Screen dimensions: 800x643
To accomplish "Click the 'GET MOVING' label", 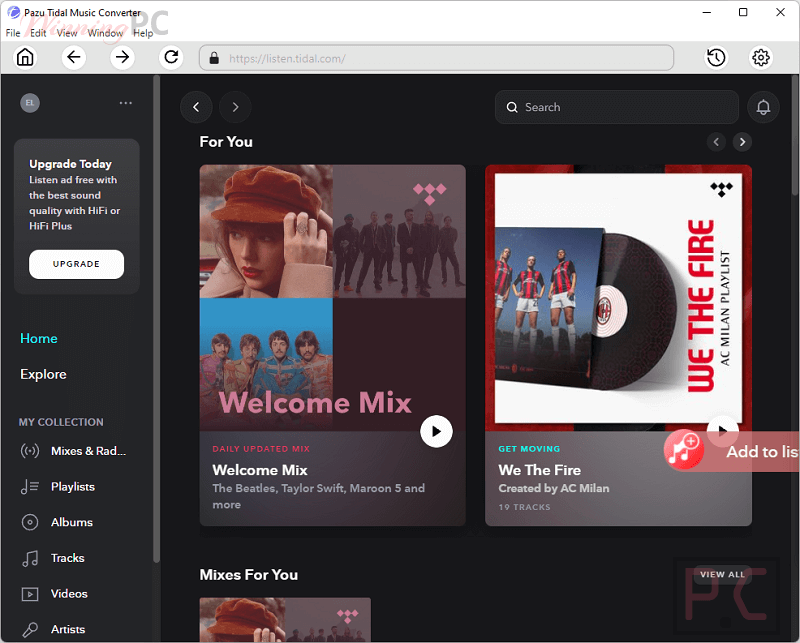I will click(529, 449).
